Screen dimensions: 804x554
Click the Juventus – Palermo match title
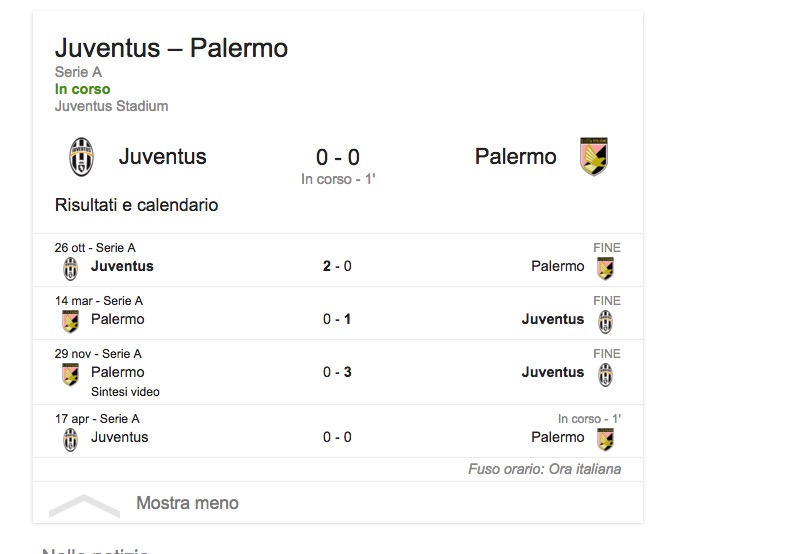[171, 47]
